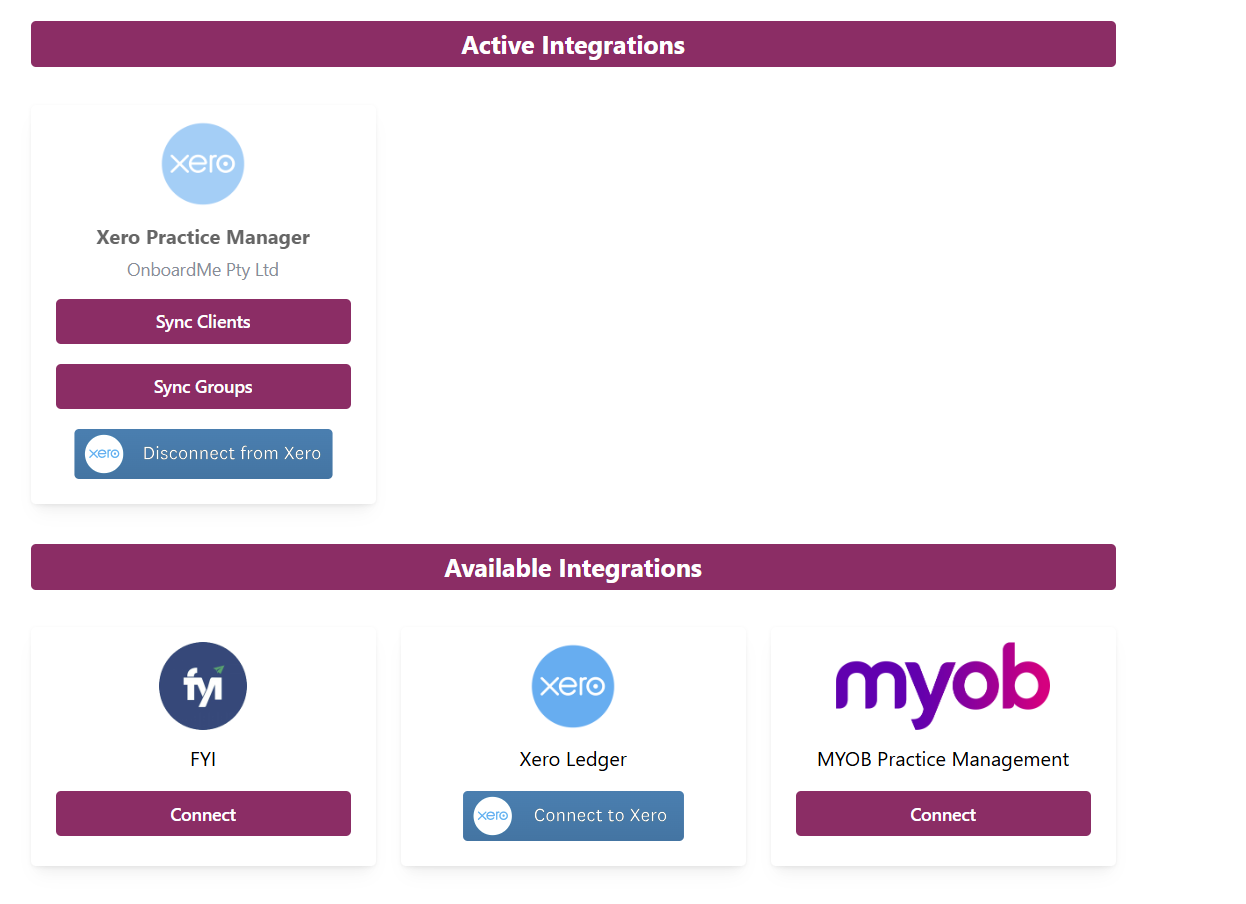Click the Xero Practice Manager logo
Image resolution: width=1246 pixels, height=904 pixels.
[203, 164]
